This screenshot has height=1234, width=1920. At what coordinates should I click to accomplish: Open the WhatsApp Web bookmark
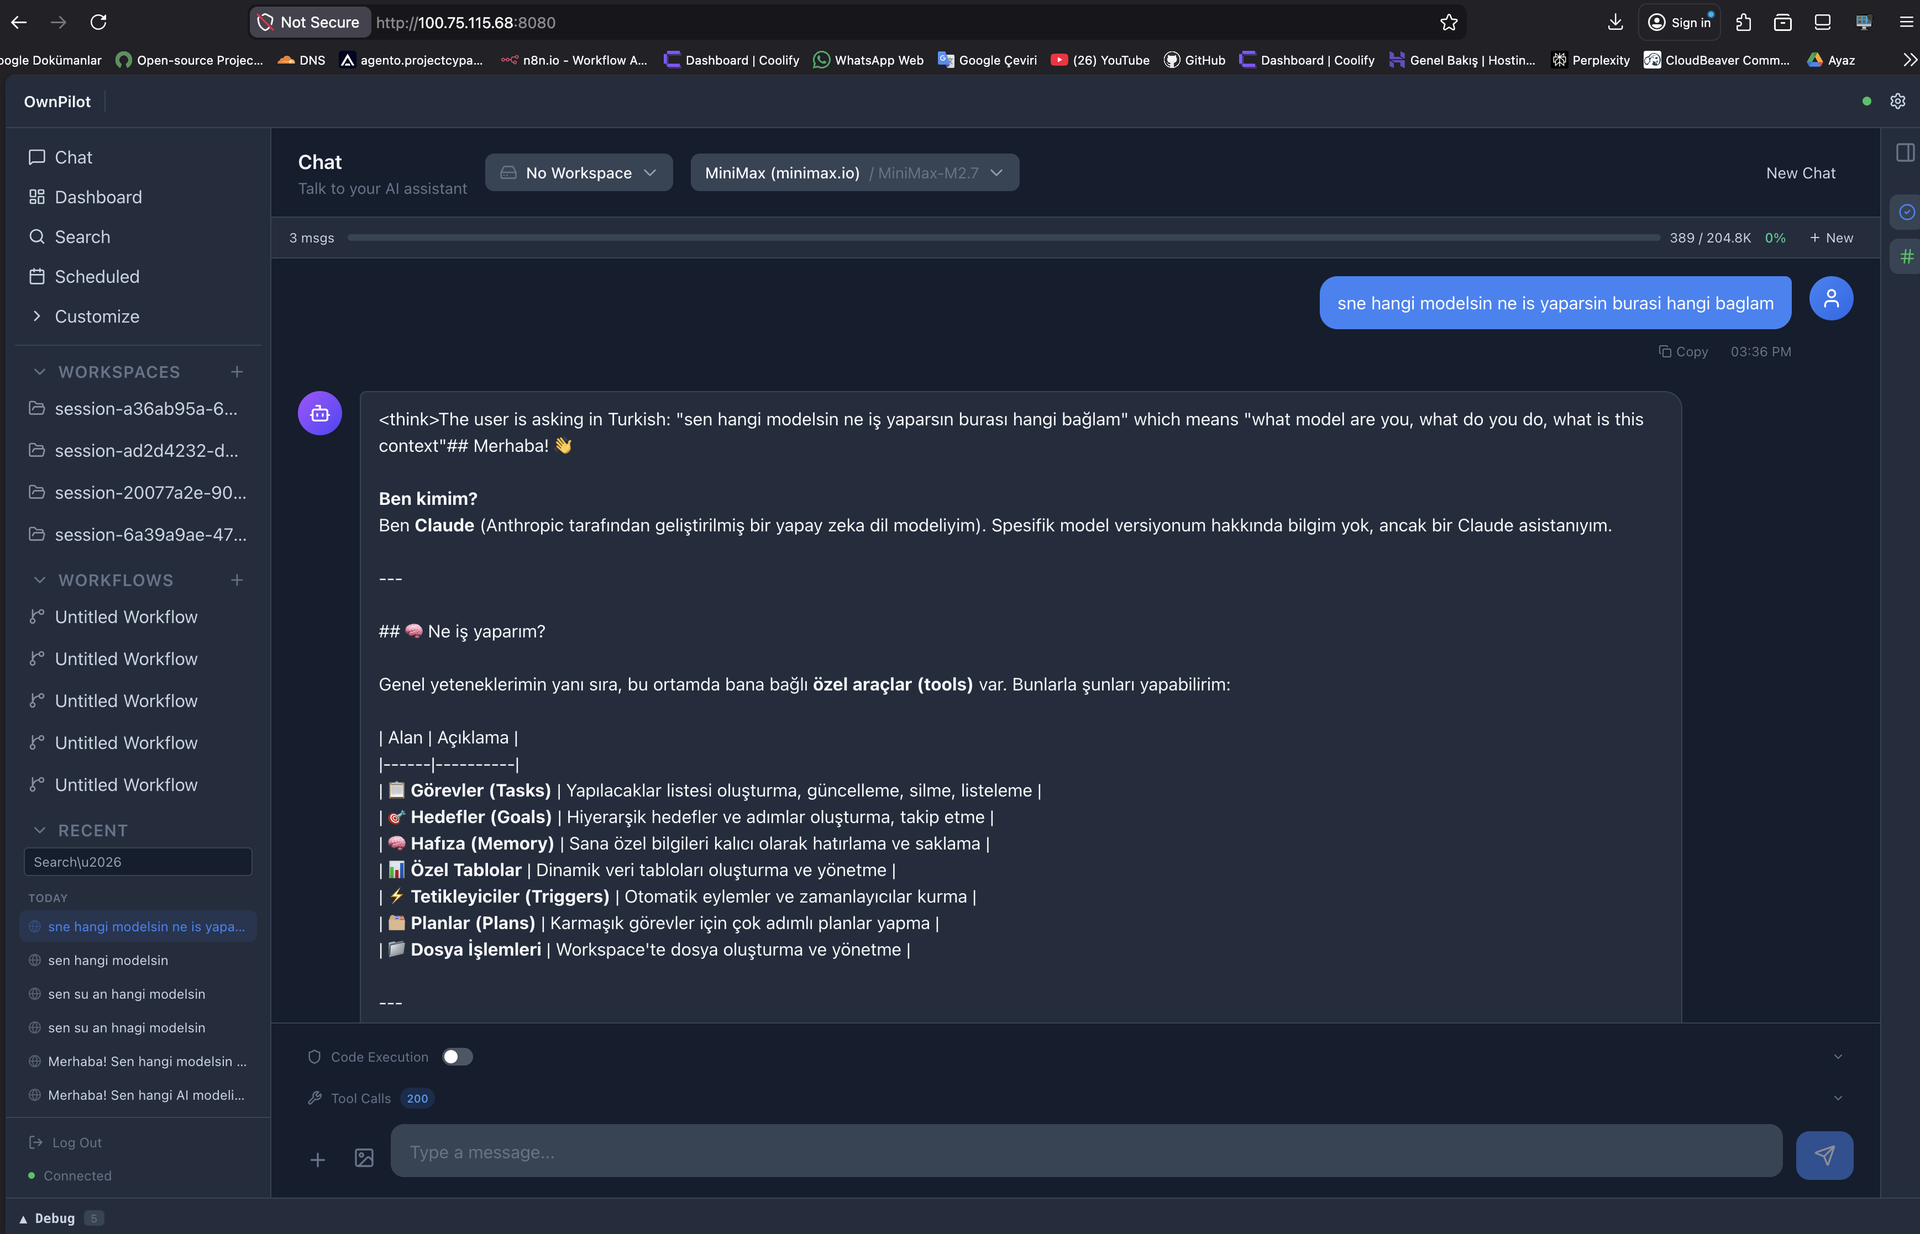click(868, 60)
